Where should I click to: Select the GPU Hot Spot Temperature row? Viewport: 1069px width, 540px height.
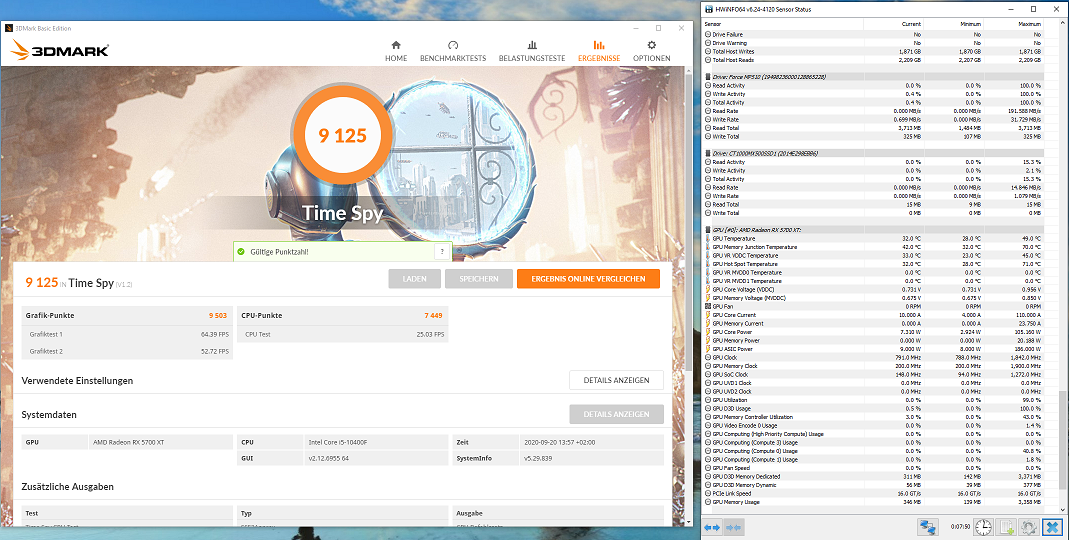click(x=873, y=265)
